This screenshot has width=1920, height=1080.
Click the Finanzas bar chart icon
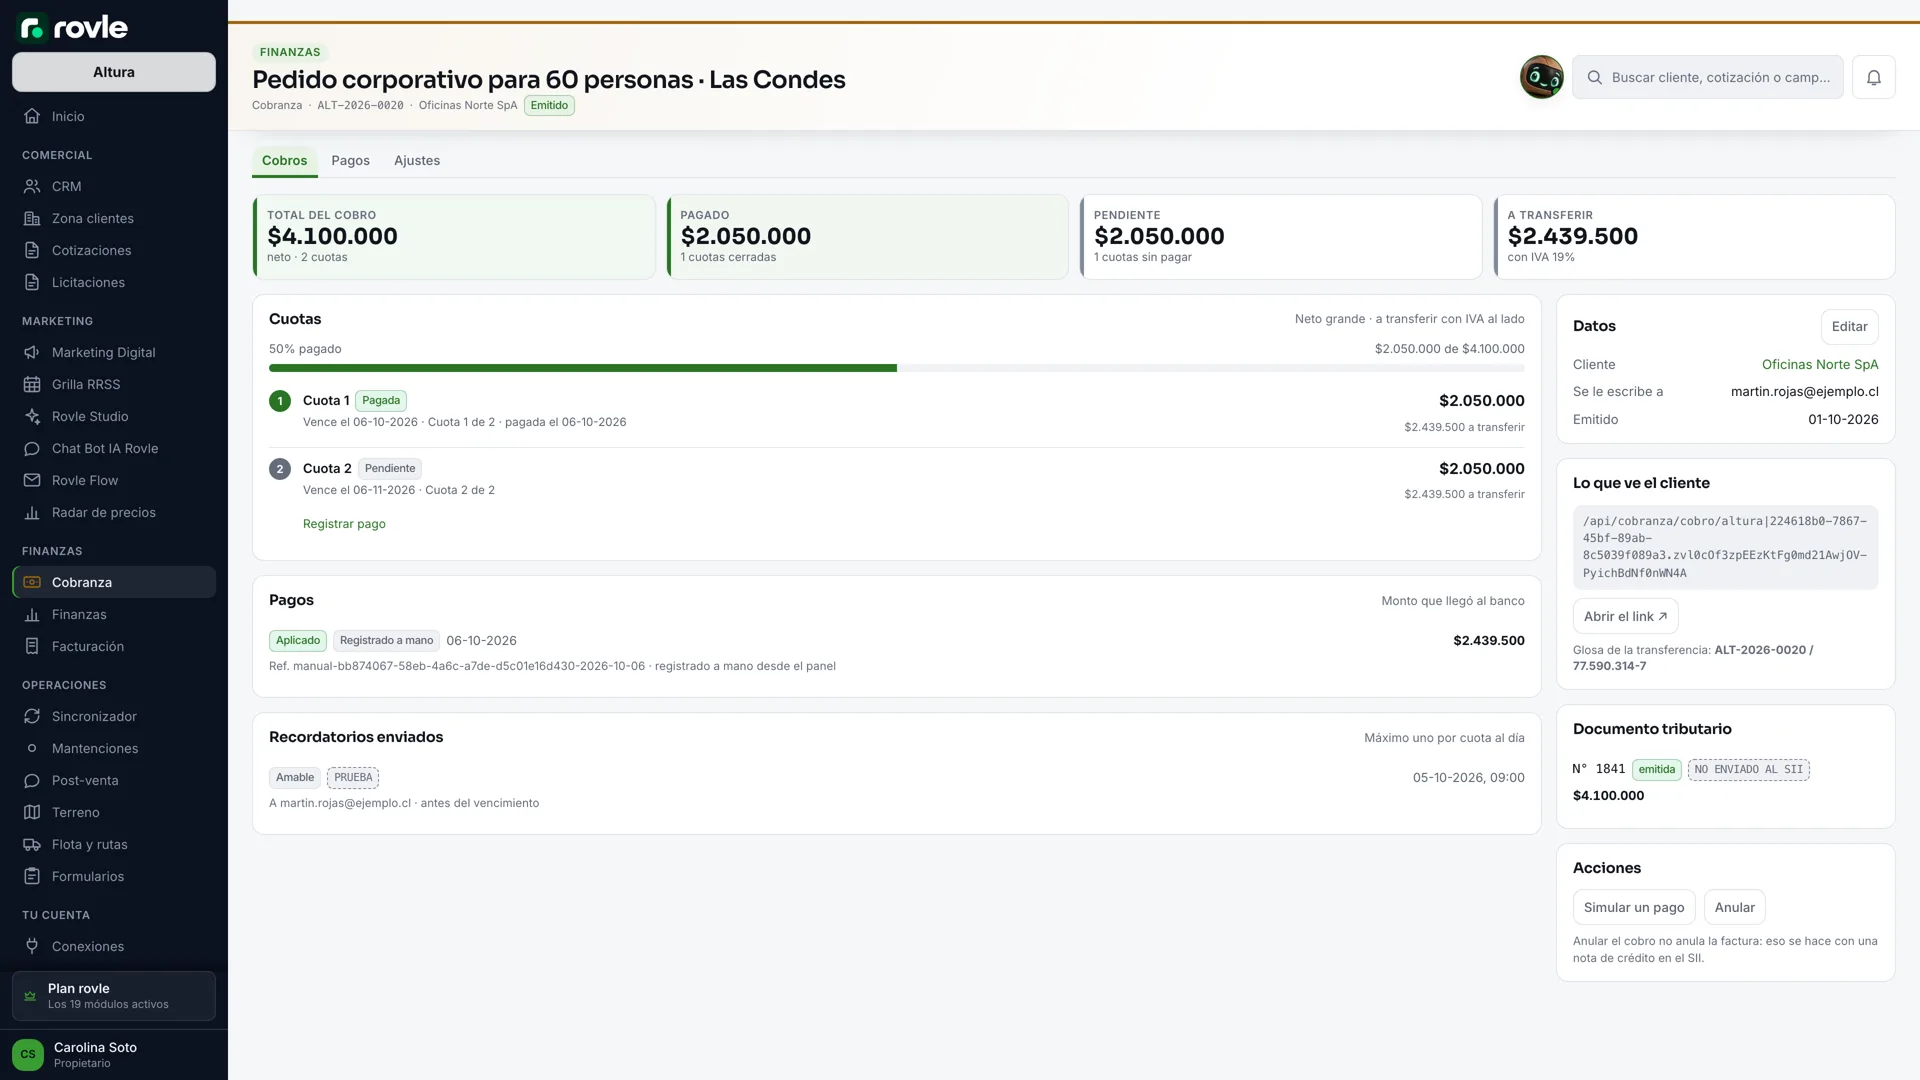(32, 614)
